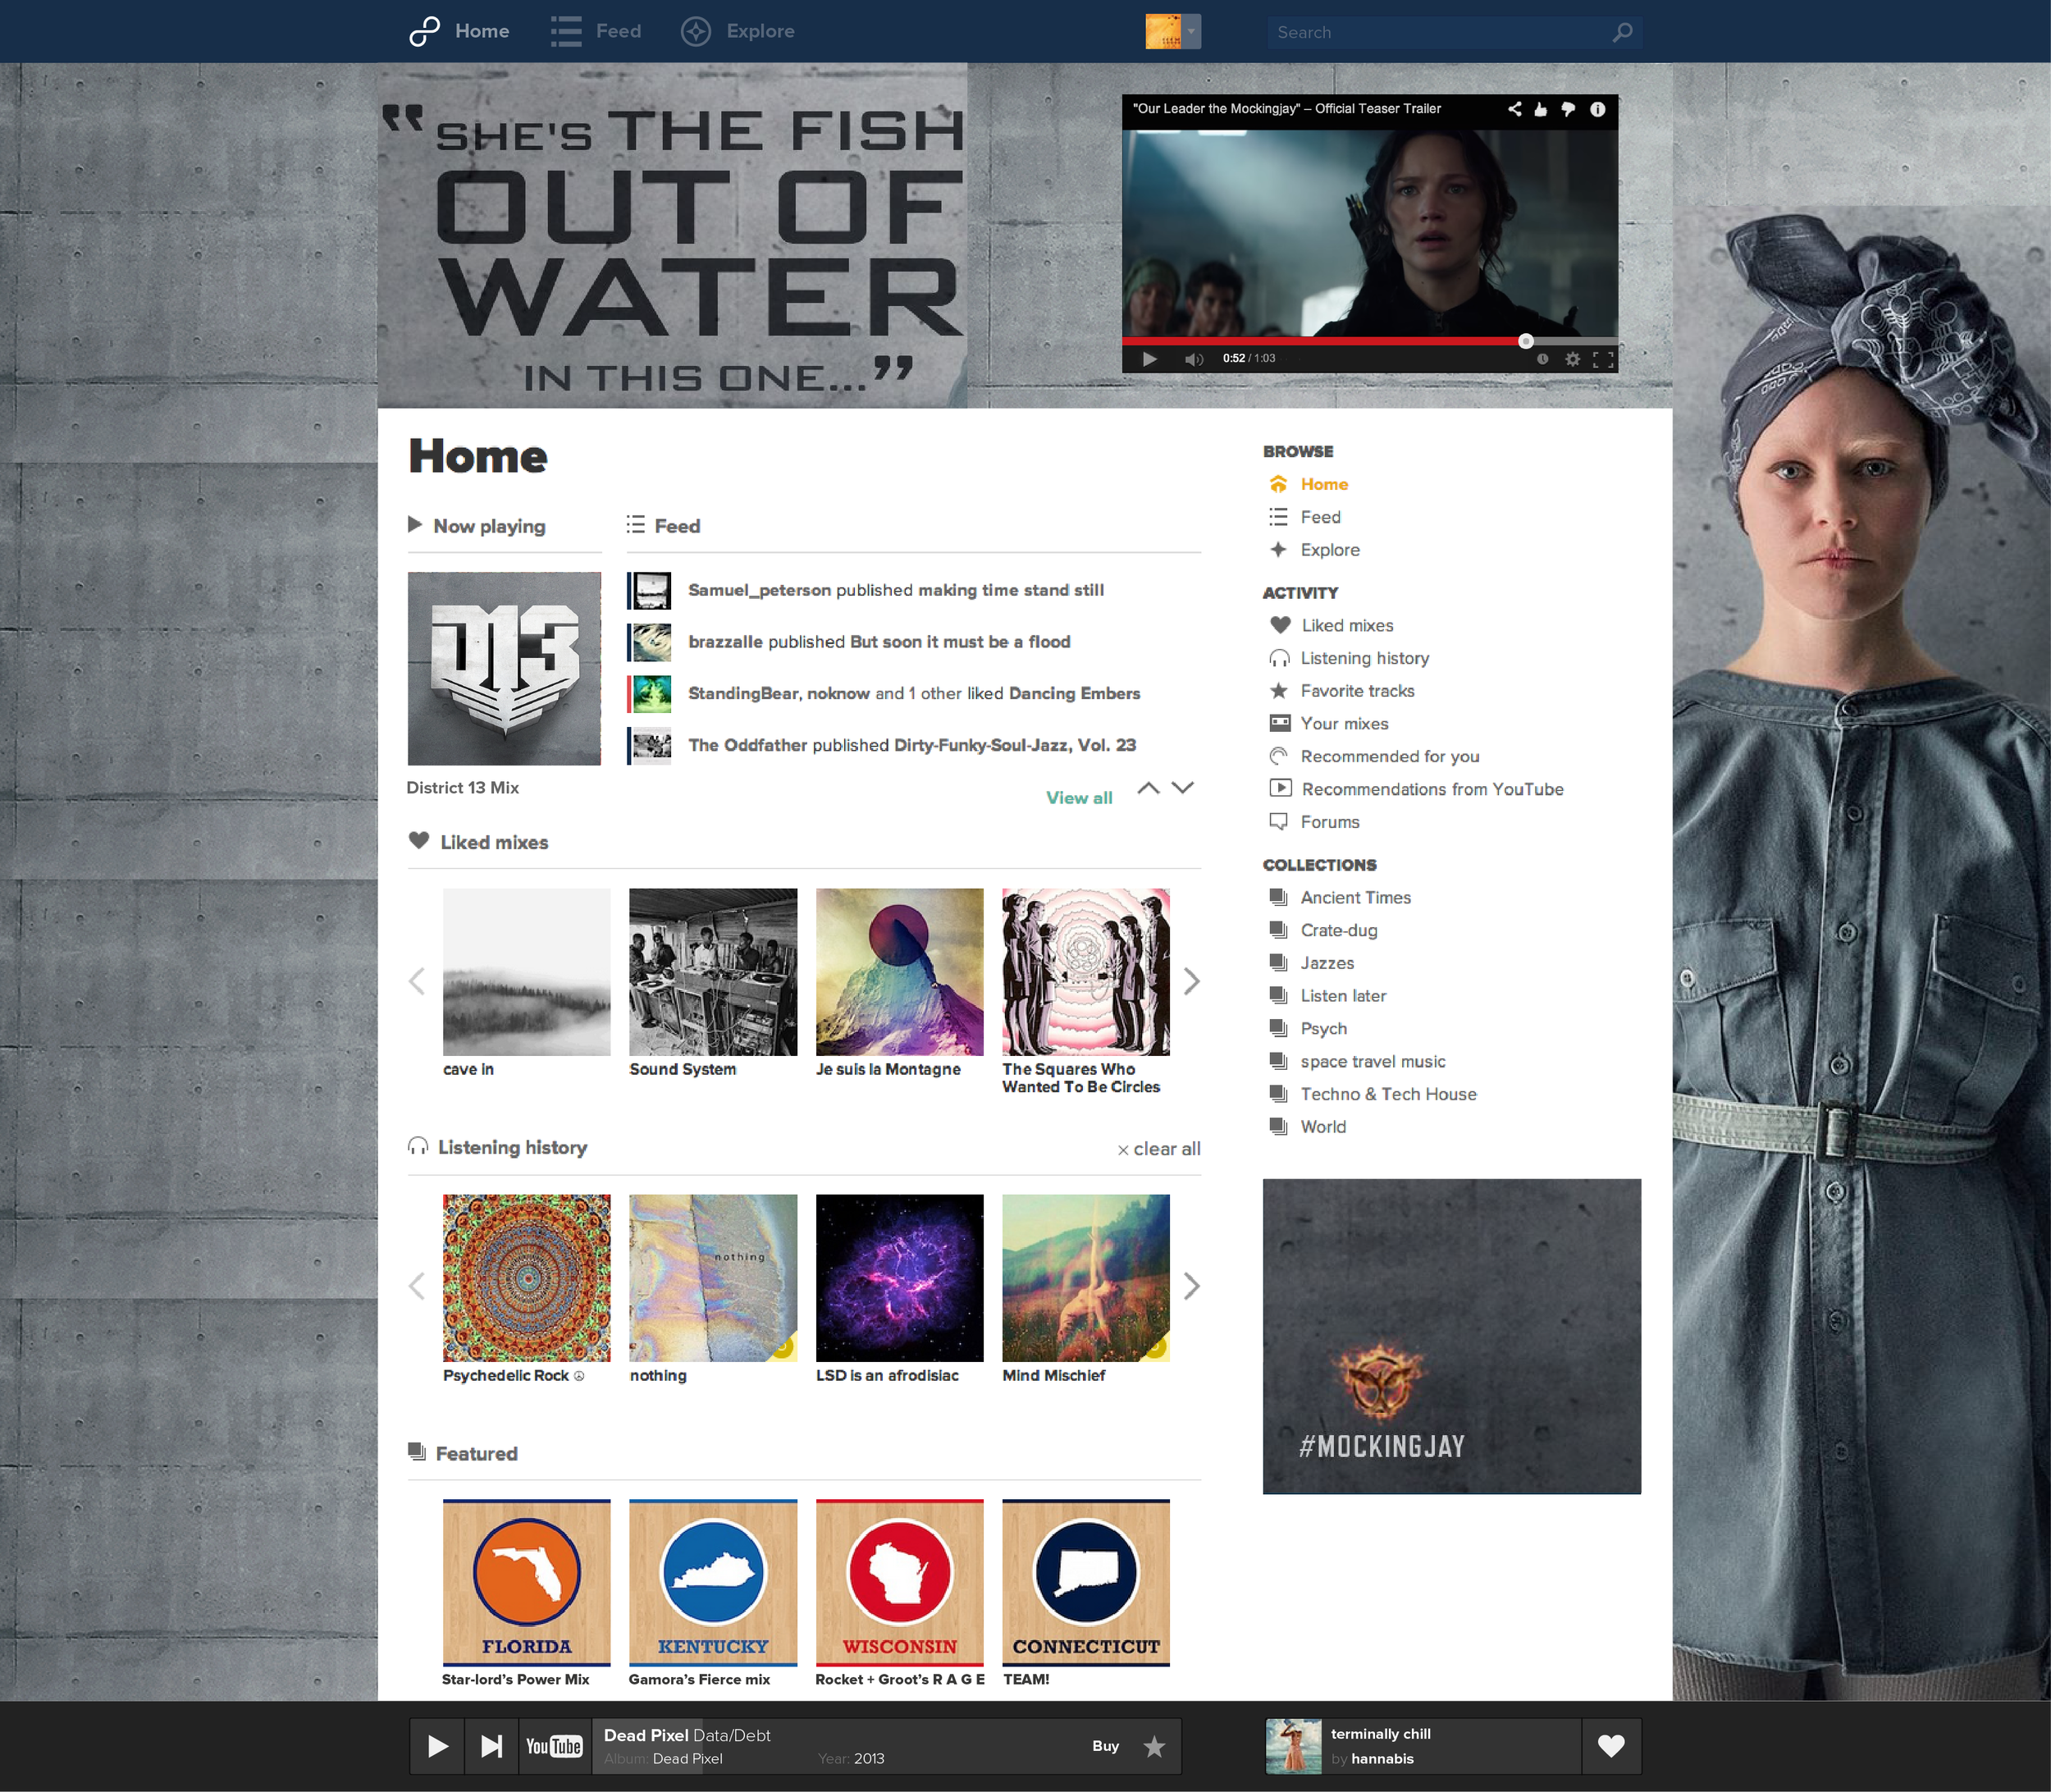Viewport: 2051px width, 1792px height.
Task: Click the search magnifier icon
Action: click(1622, 32)
